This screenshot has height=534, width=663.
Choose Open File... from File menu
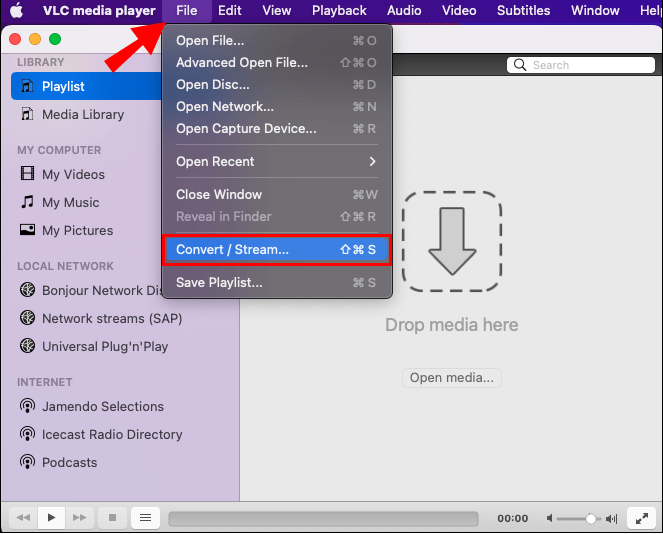click(x=277, y=41)
